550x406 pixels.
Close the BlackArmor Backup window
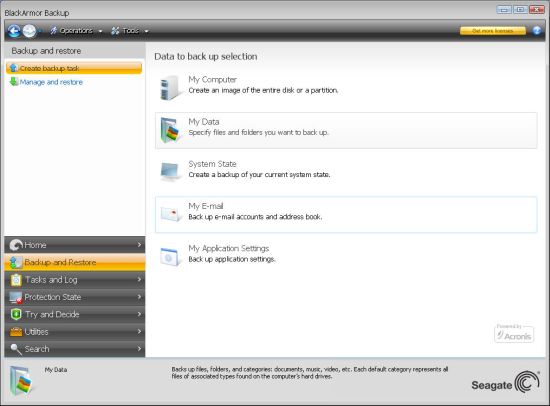pyautogui.click(x=537, y=9)
